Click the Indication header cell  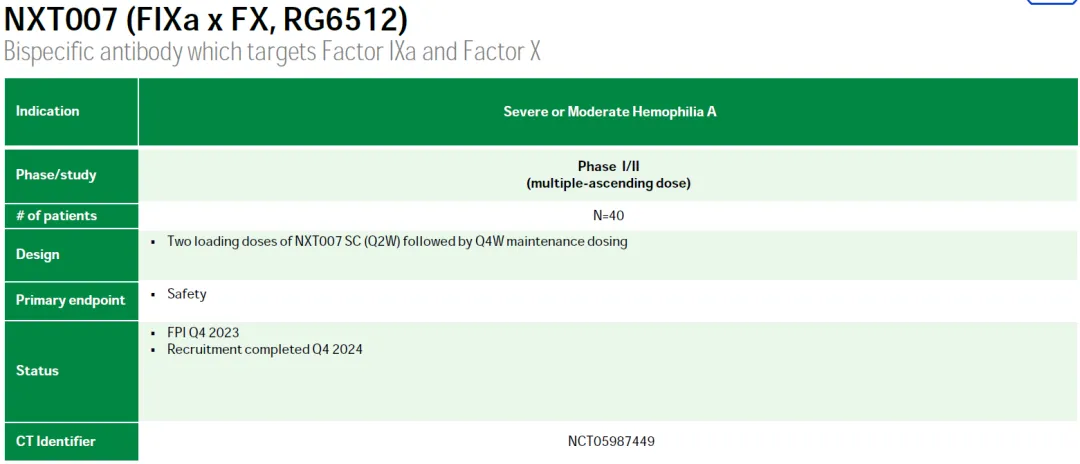48,111
